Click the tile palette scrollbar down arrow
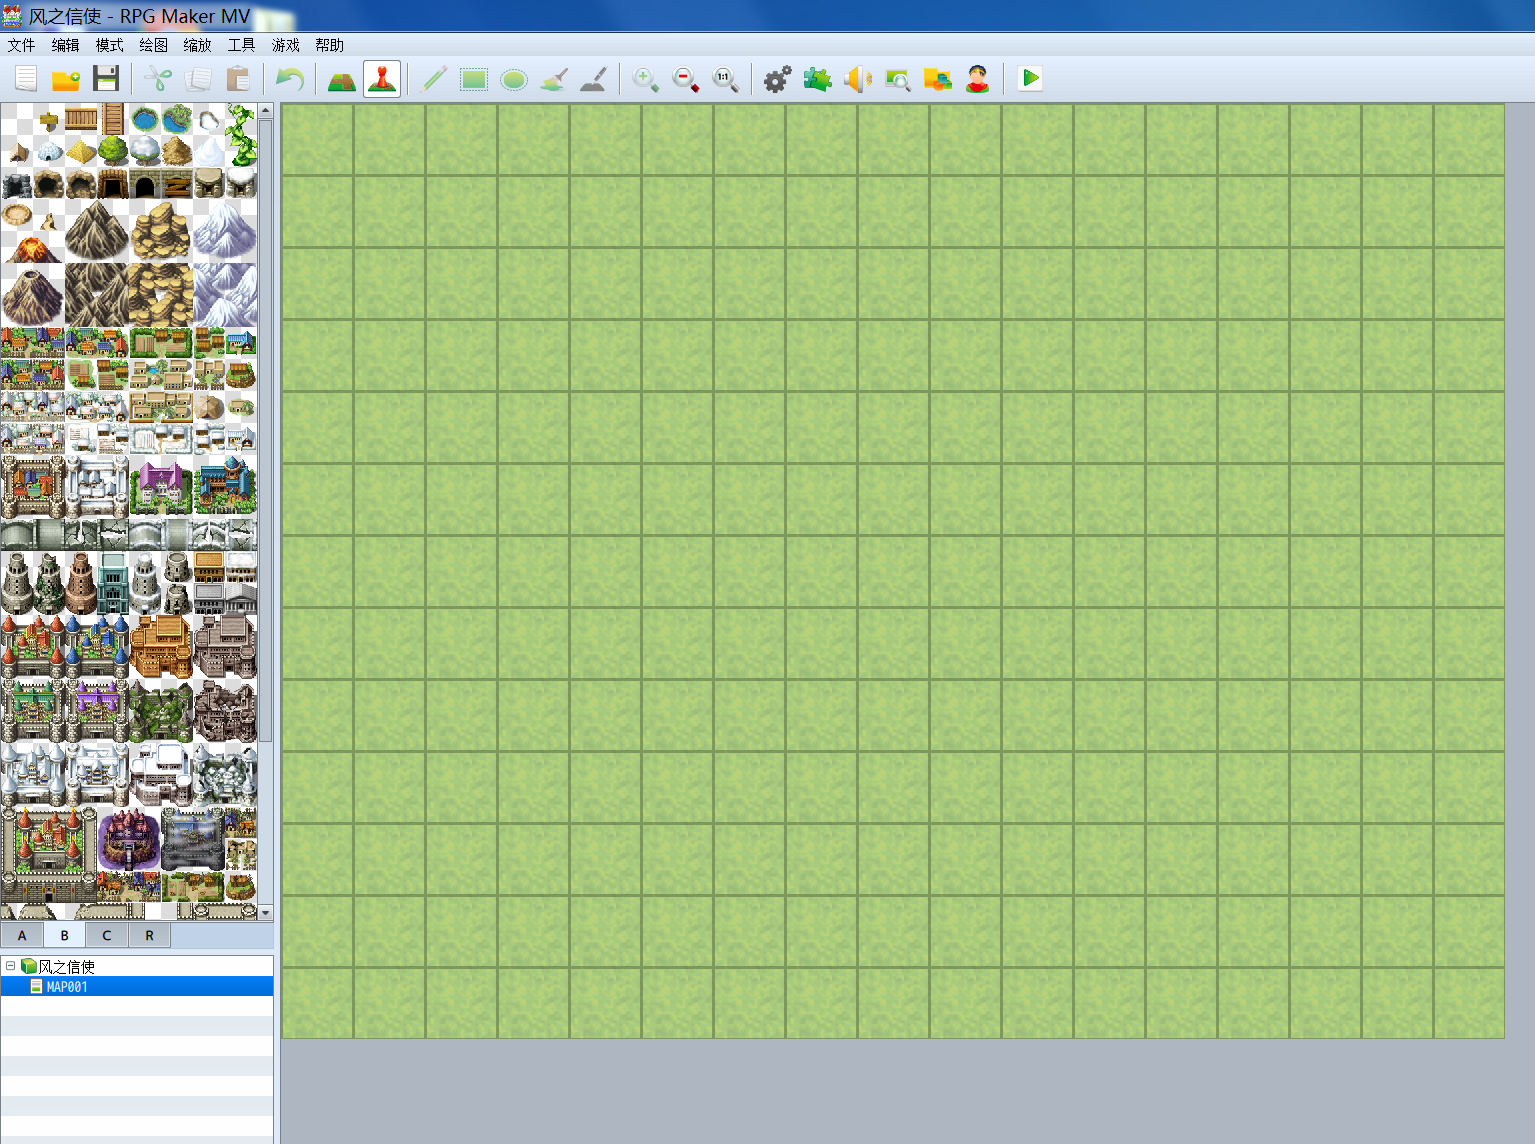 [x=265, y=912]
